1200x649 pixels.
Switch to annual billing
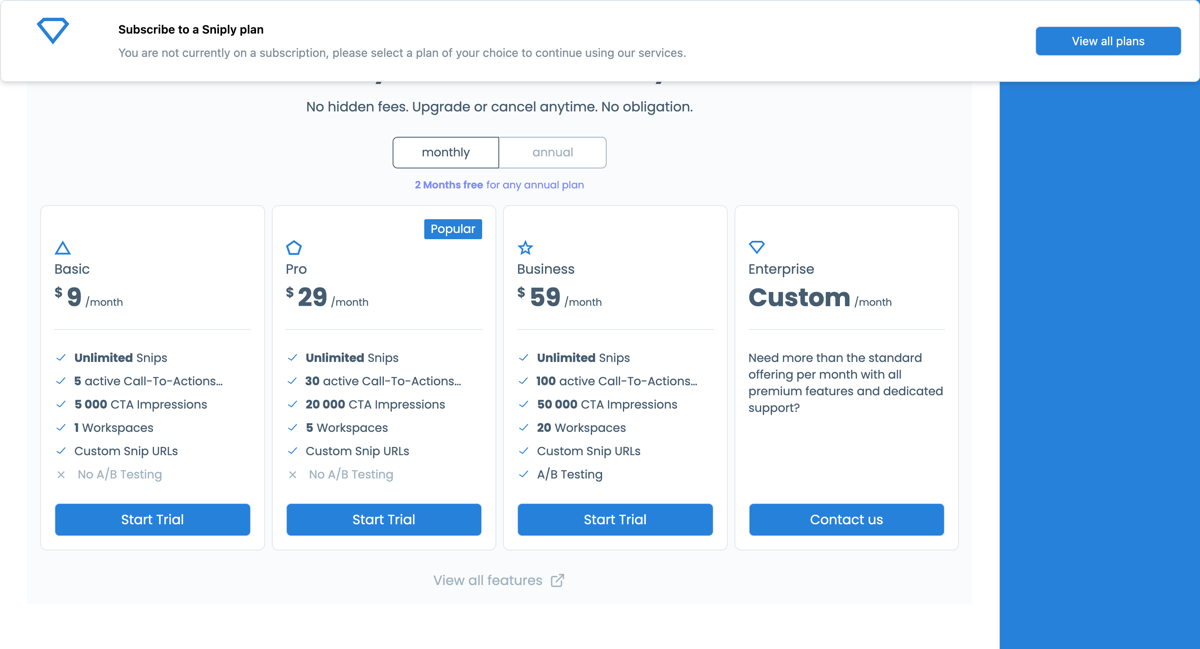(552, 152)
